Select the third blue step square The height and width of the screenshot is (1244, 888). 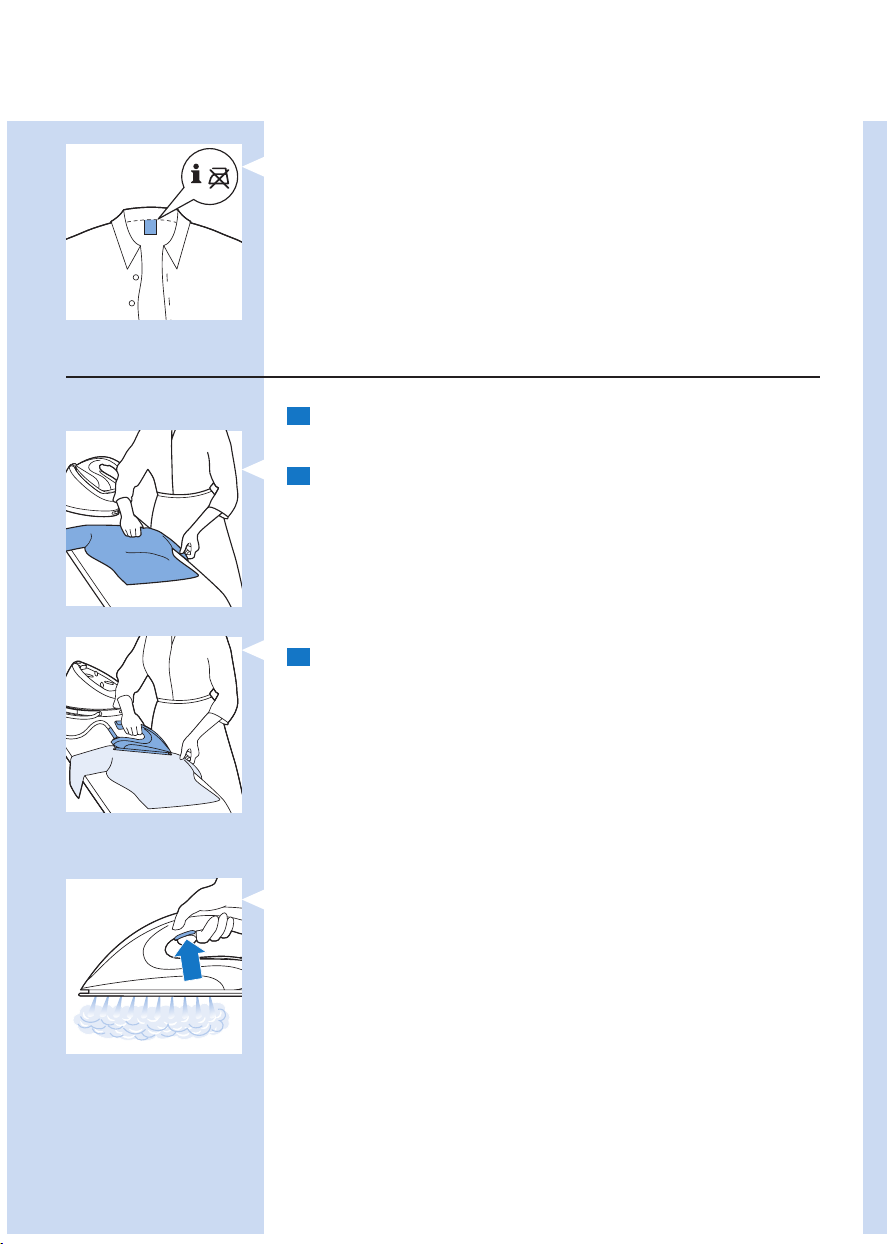[x=295, y=657]
